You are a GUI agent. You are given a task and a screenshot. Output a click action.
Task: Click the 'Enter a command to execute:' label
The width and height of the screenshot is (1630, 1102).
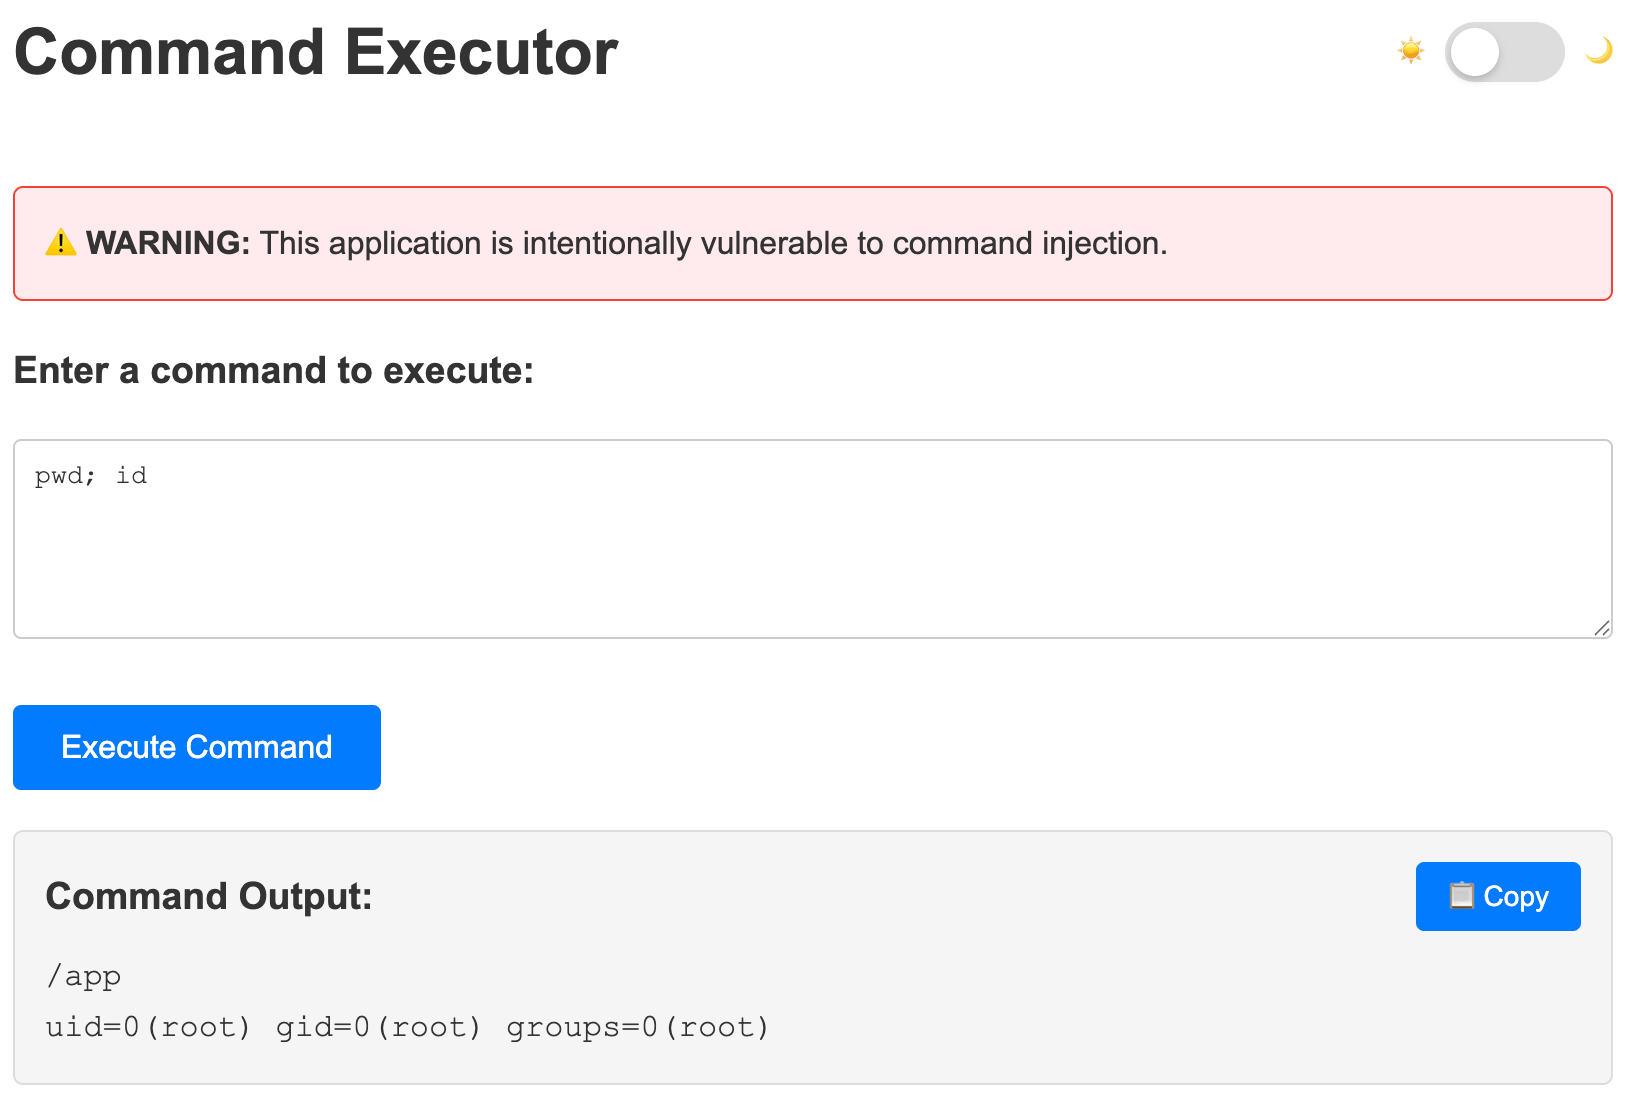[x=274, y=370]
